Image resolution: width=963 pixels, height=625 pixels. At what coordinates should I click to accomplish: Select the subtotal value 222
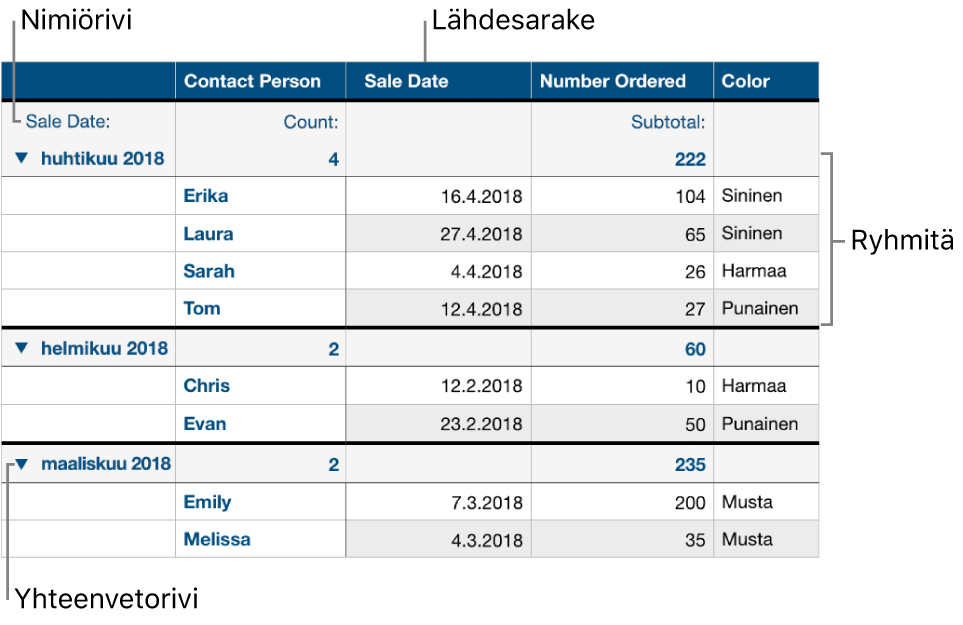(690, 159)
